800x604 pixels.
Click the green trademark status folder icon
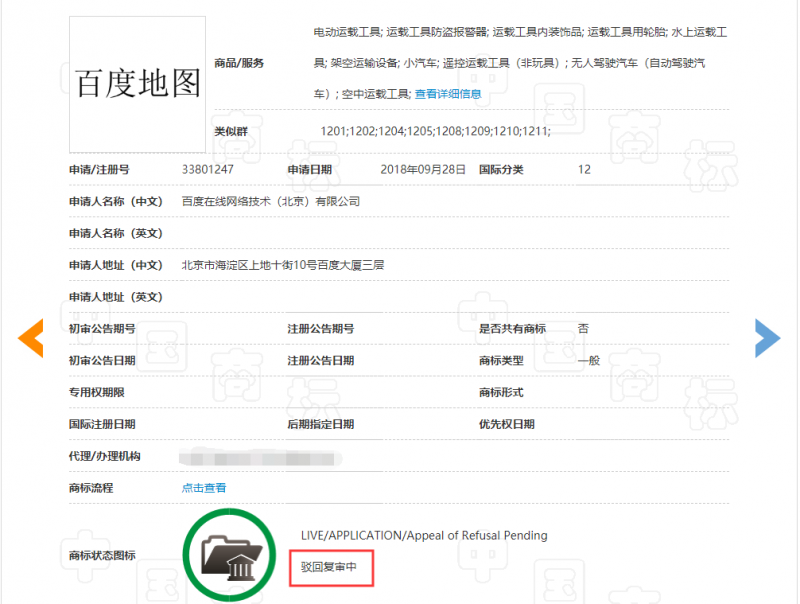pos(229,555)
